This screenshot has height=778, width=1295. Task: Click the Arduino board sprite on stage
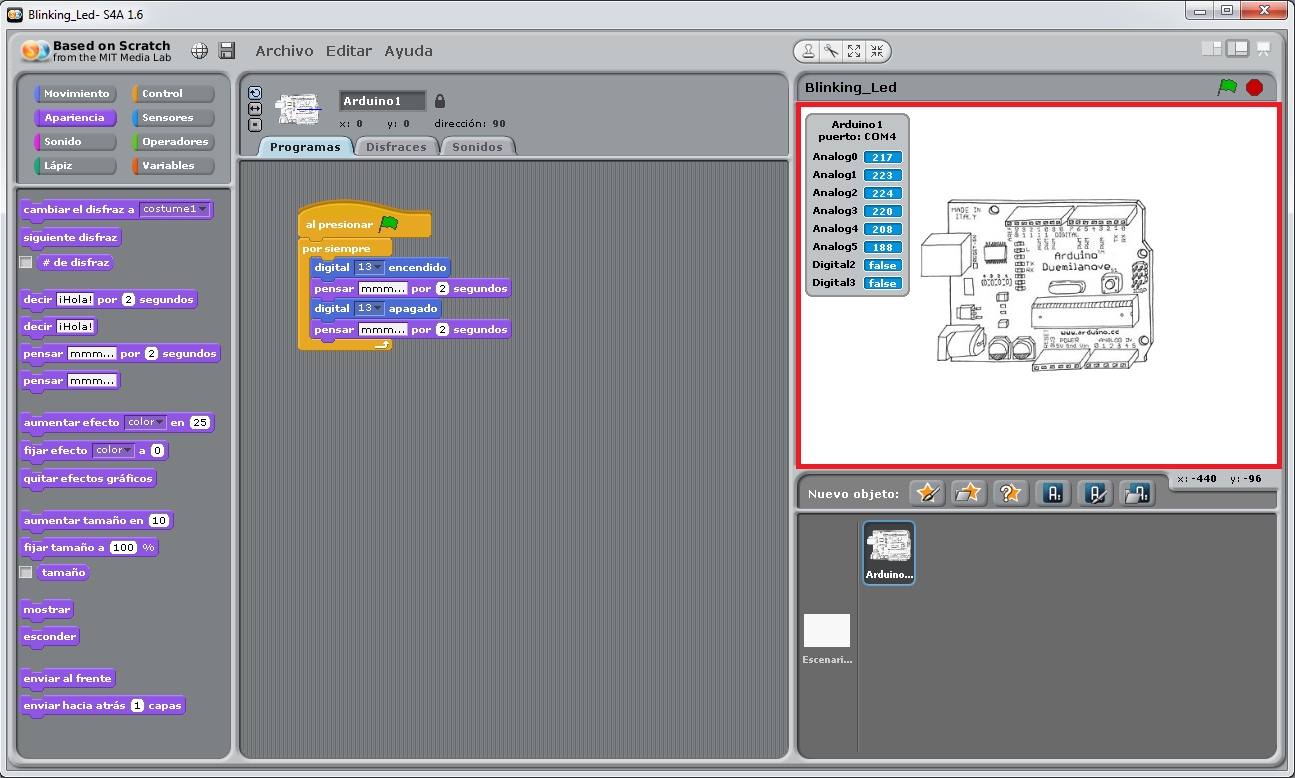point(1037,283)
